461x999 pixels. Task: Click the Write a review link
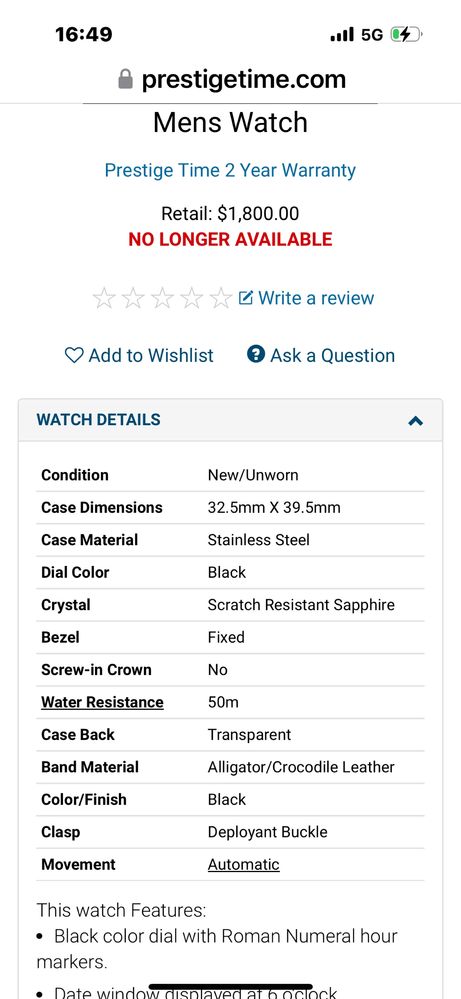pyautogui.click(x=316, y=298)
